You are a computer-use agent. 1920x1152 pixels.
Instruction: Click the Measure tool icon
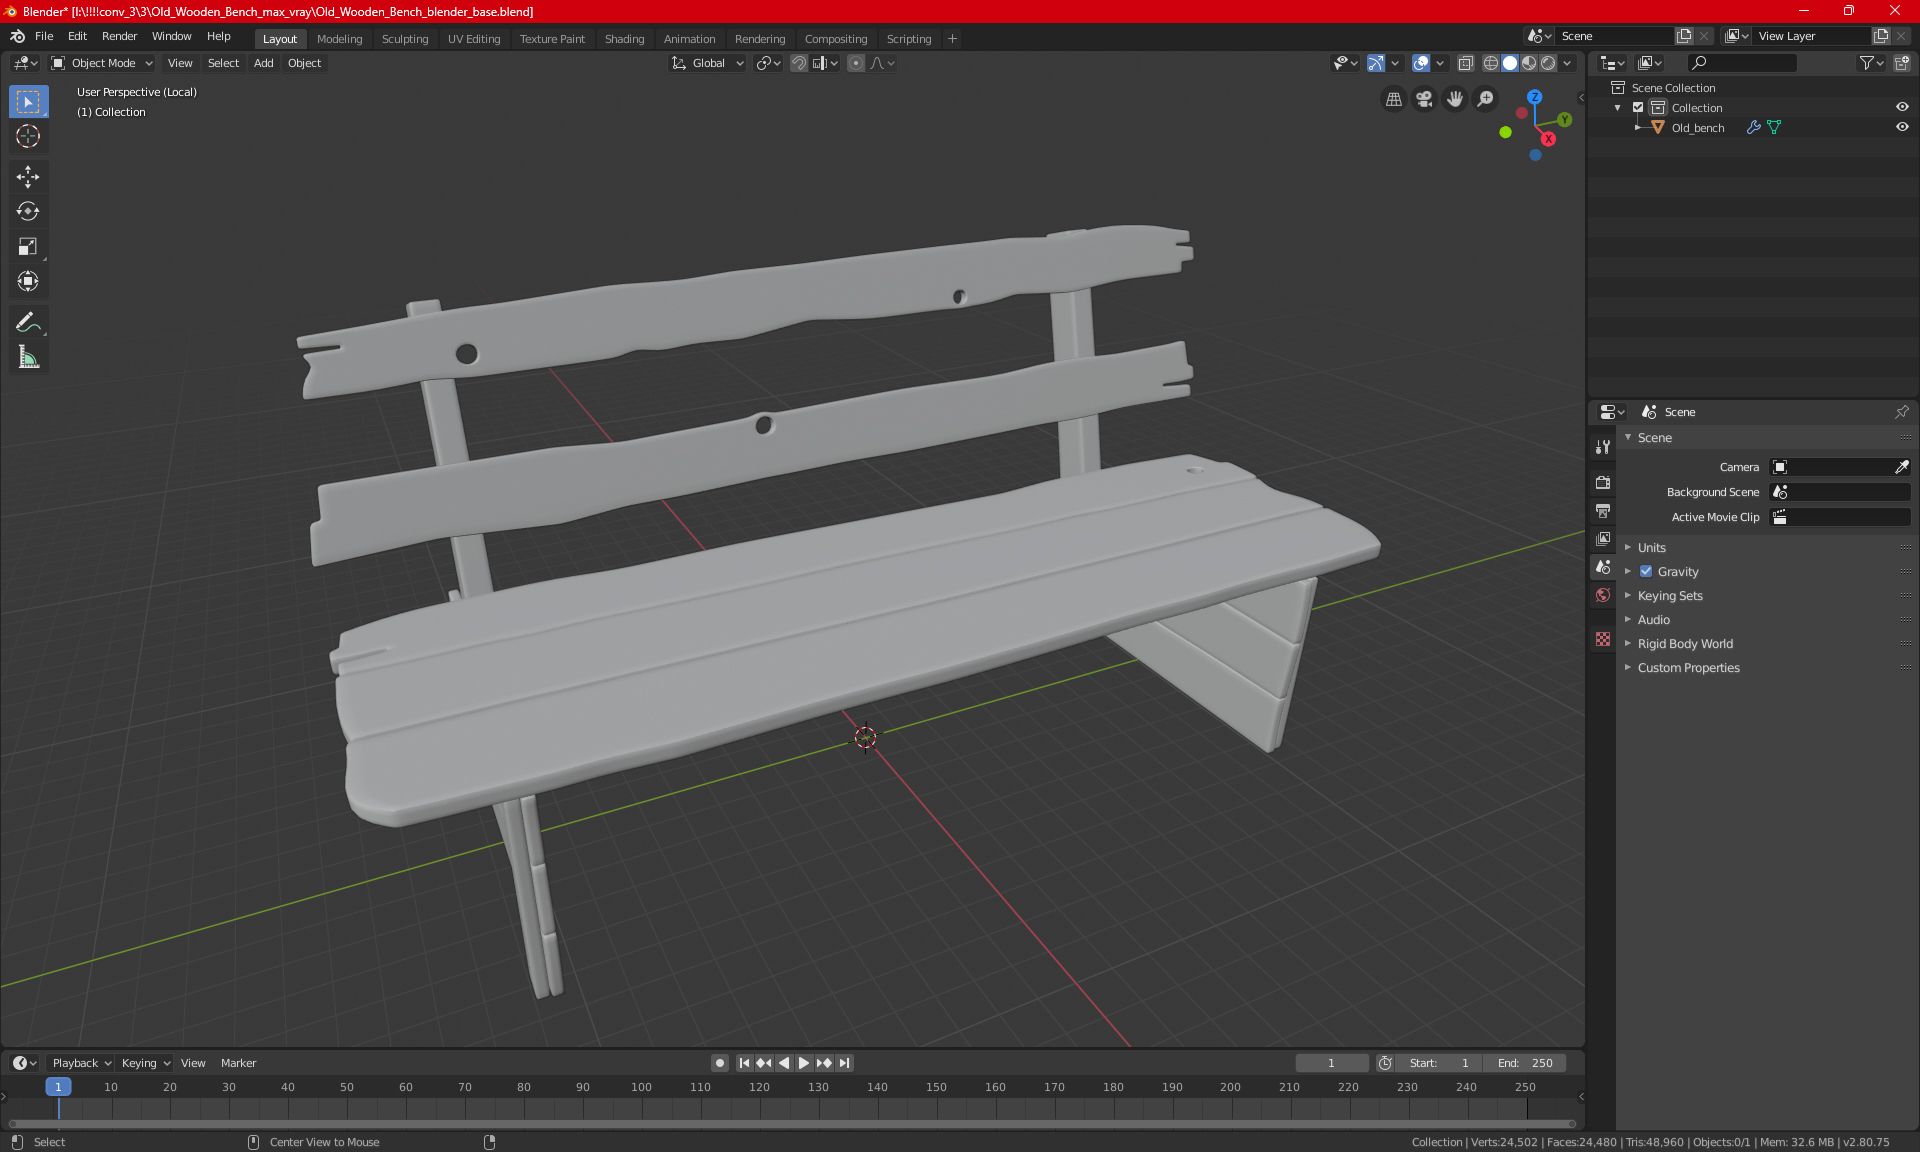pyautogui.click(x=27, y=357)
